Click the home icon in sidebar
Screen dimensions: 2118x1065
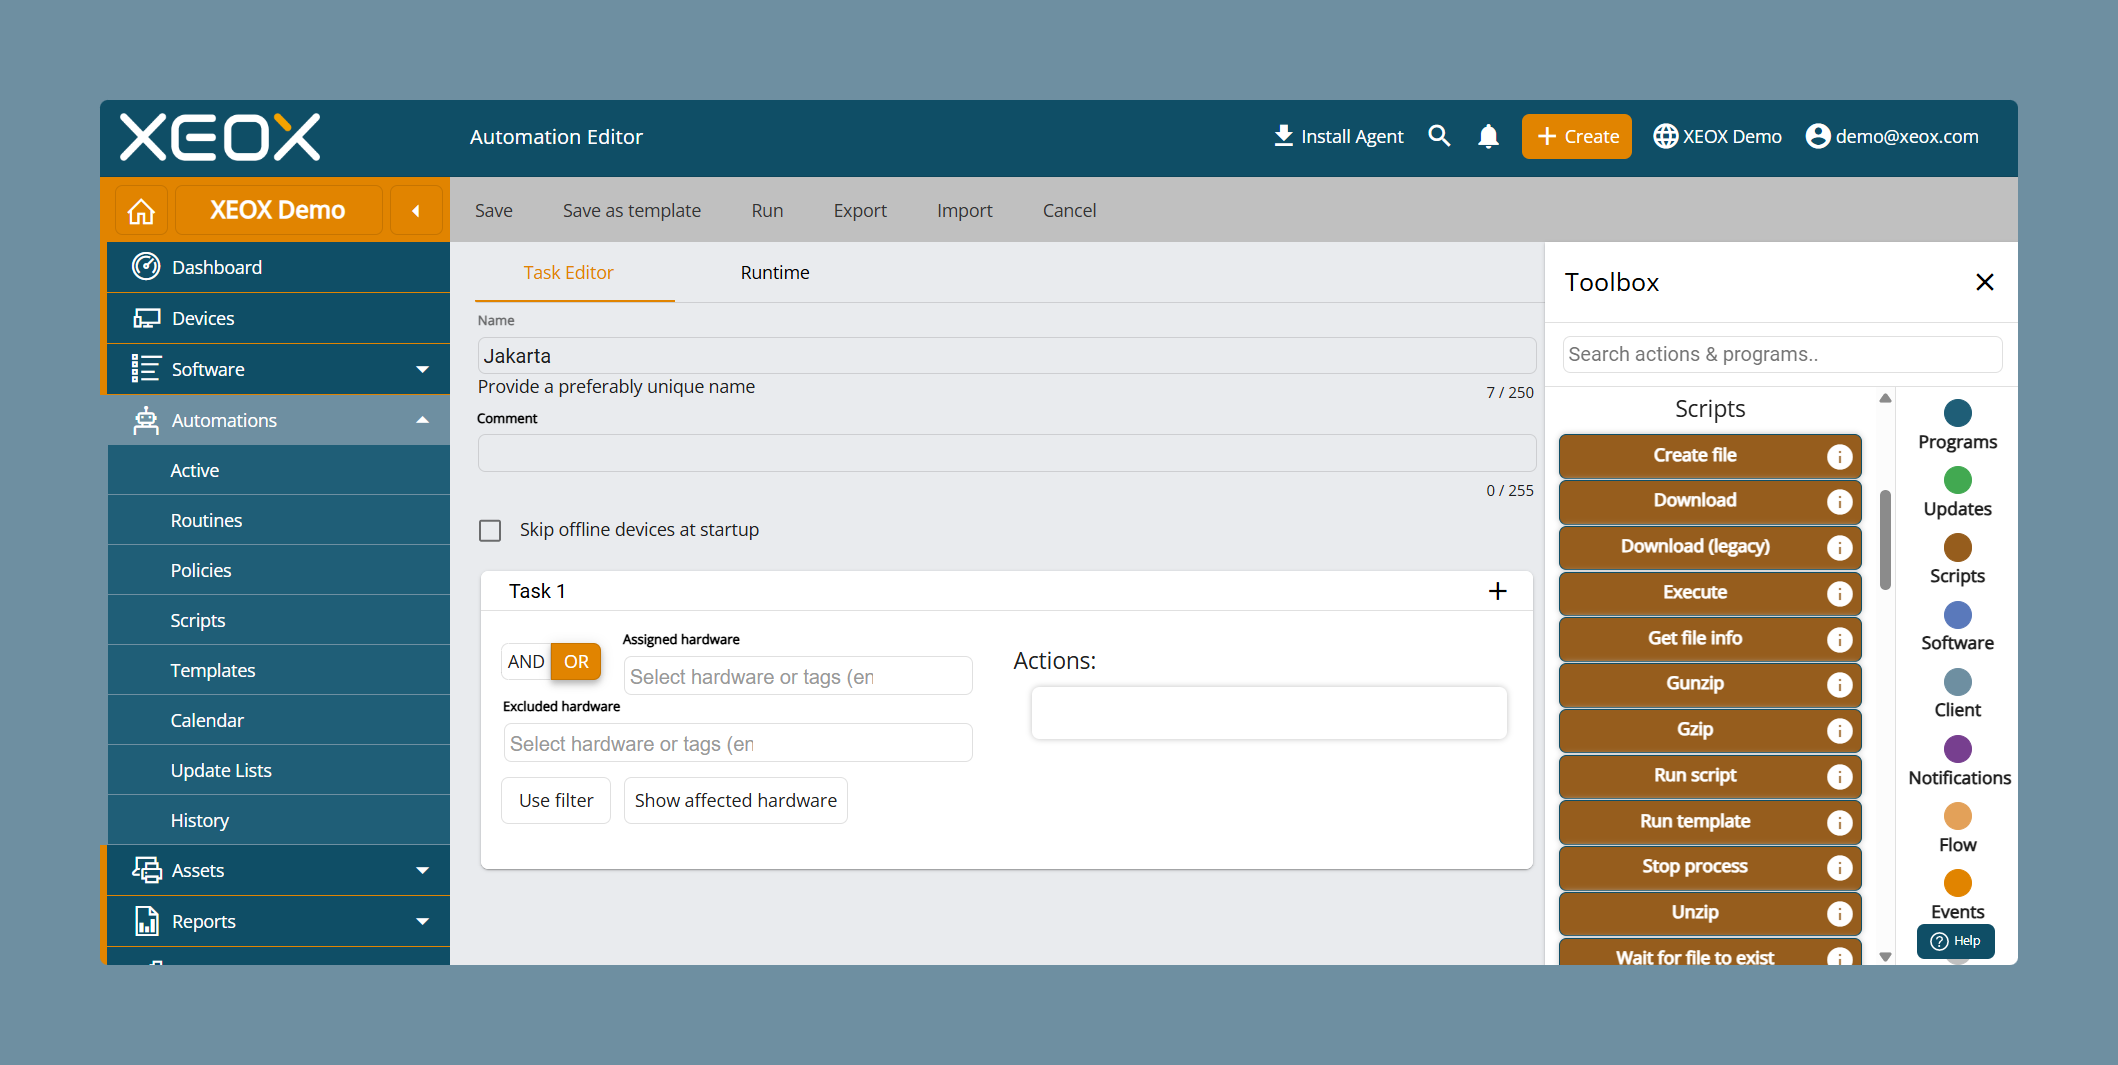[141, 211]
